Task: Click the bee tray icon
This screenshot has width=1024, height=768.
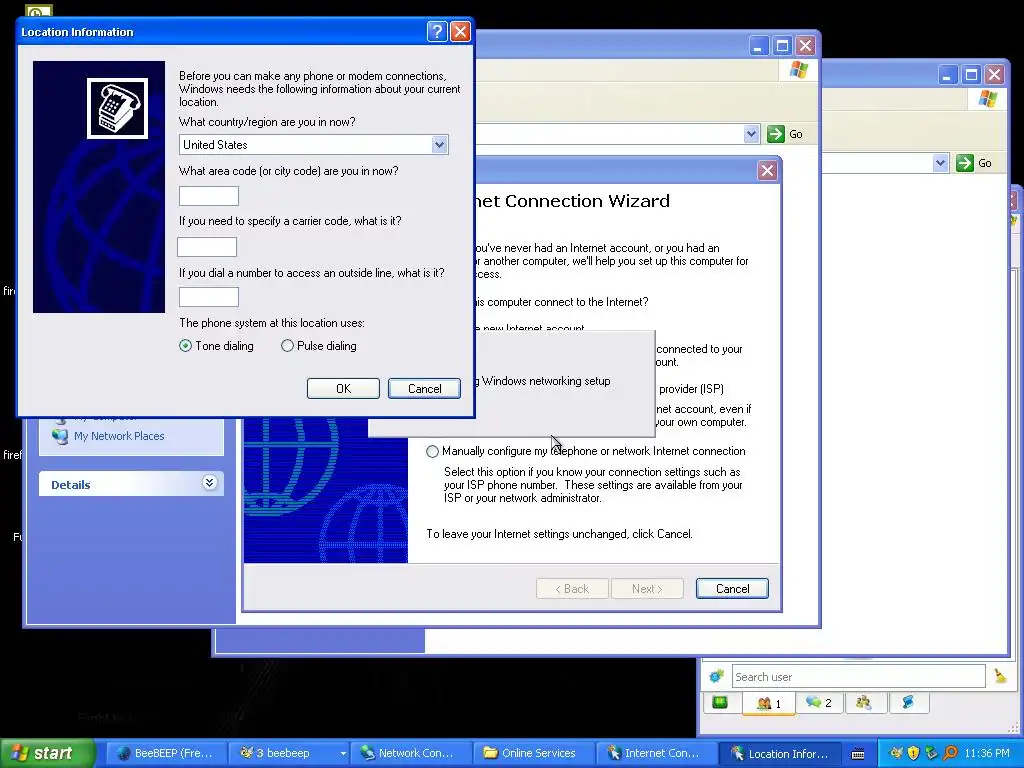Action: (896, 753)
